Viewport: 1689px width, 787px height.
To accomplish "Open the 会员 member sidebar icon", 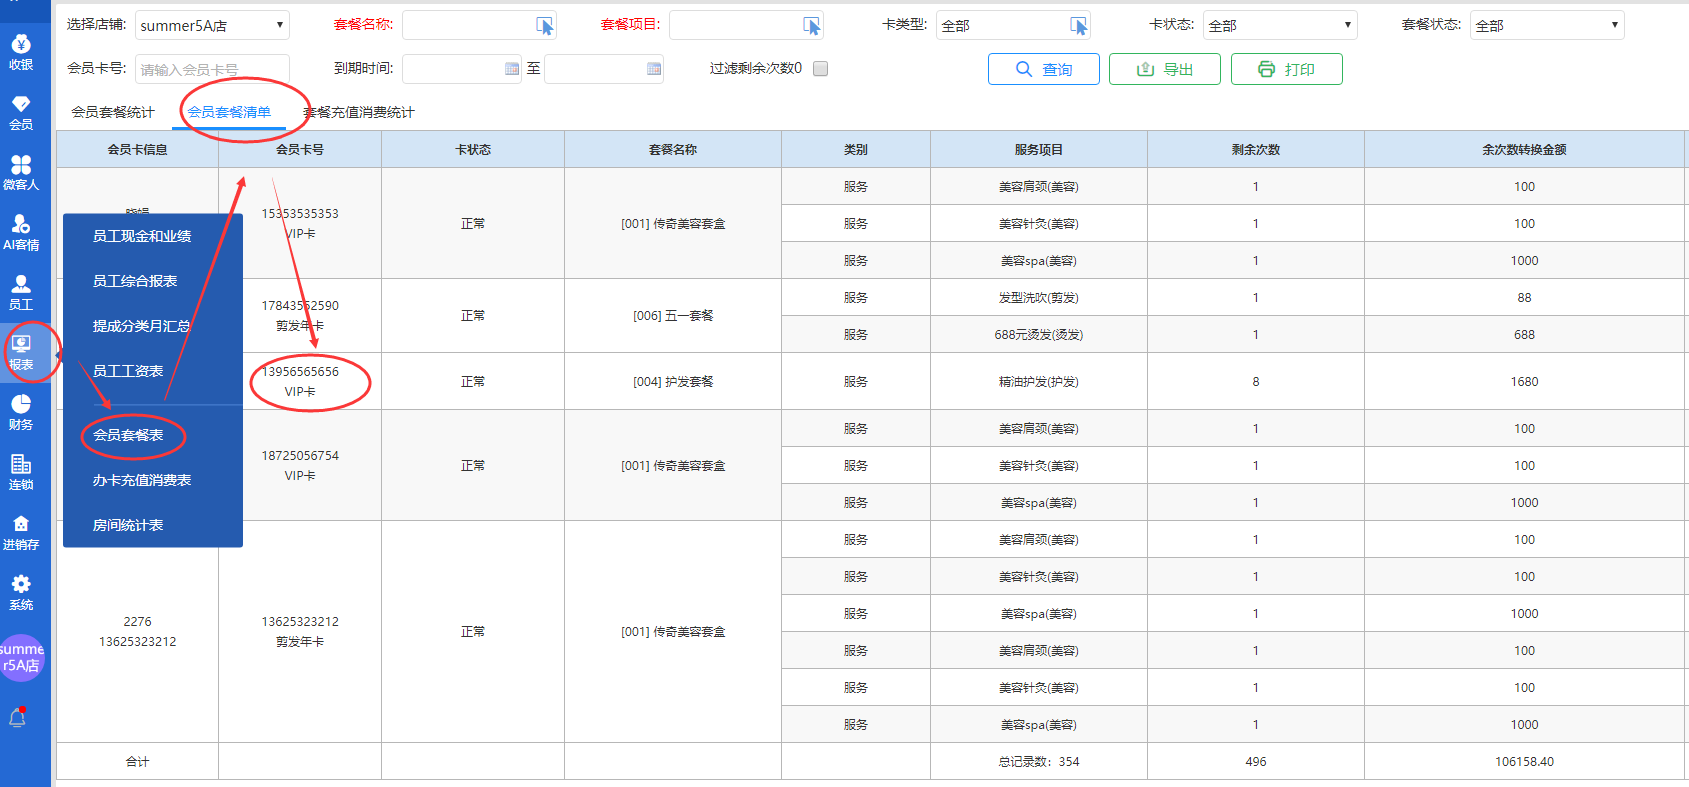I will 21,112.
